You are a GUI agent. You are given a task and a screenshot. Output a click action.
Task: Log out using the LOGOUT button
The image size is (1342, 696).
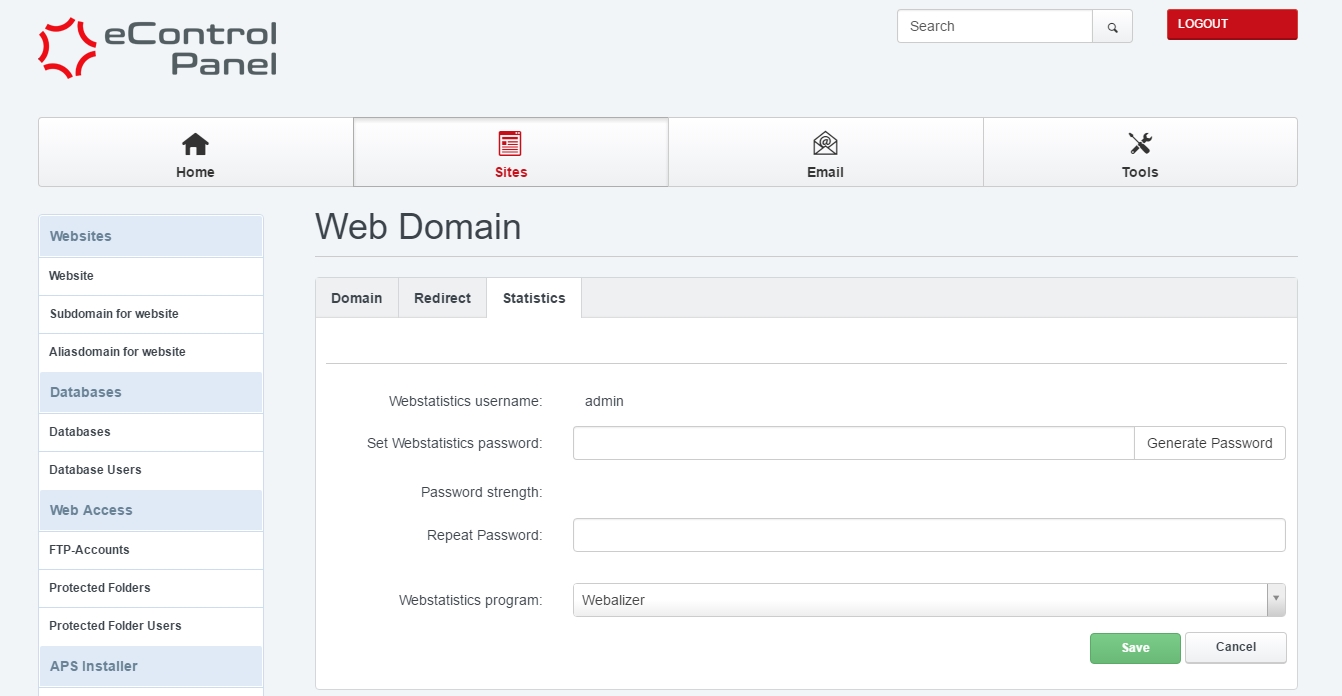(1231, 24)
